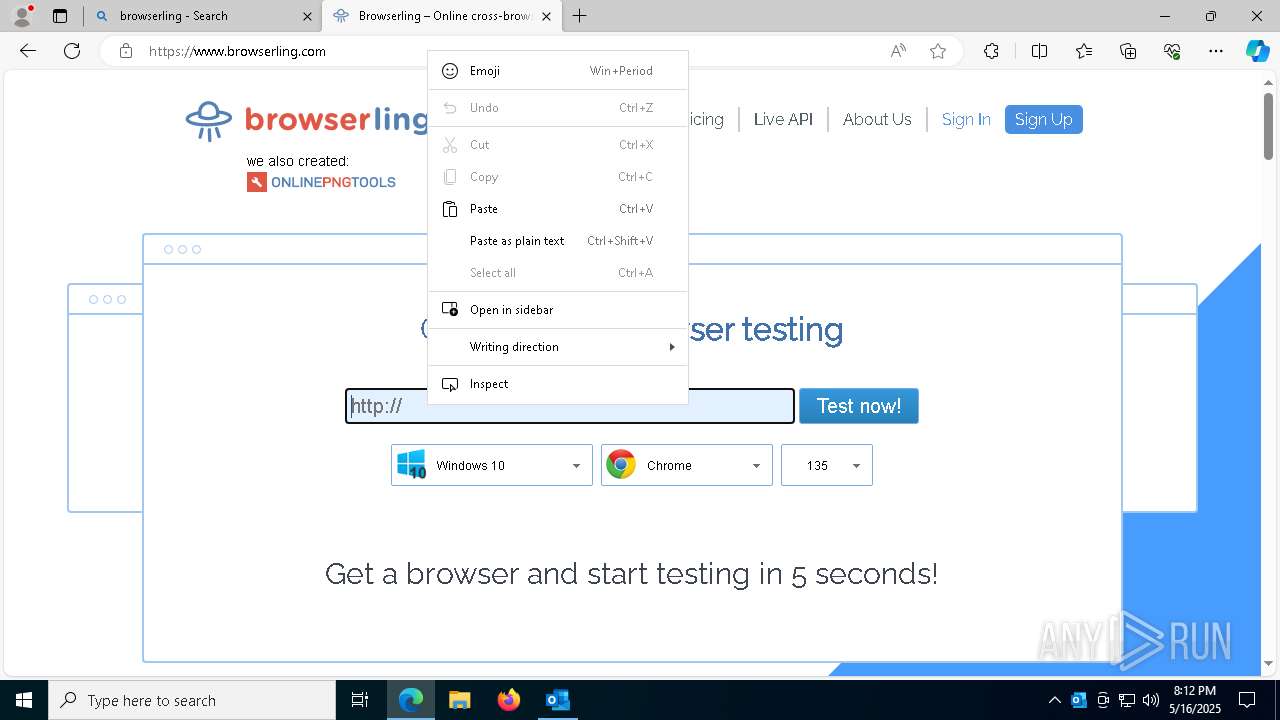Add page to favorites star icon
The image size is (1280, 720).
coord(938,51)
